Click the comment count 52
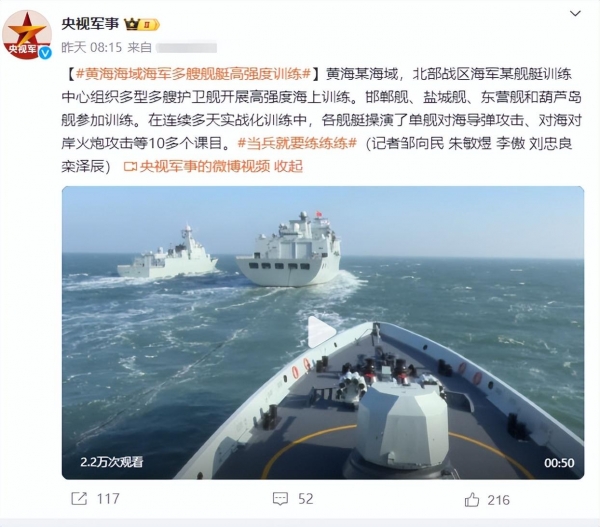Viewport: 600px width, 527px height. point(305,499)
